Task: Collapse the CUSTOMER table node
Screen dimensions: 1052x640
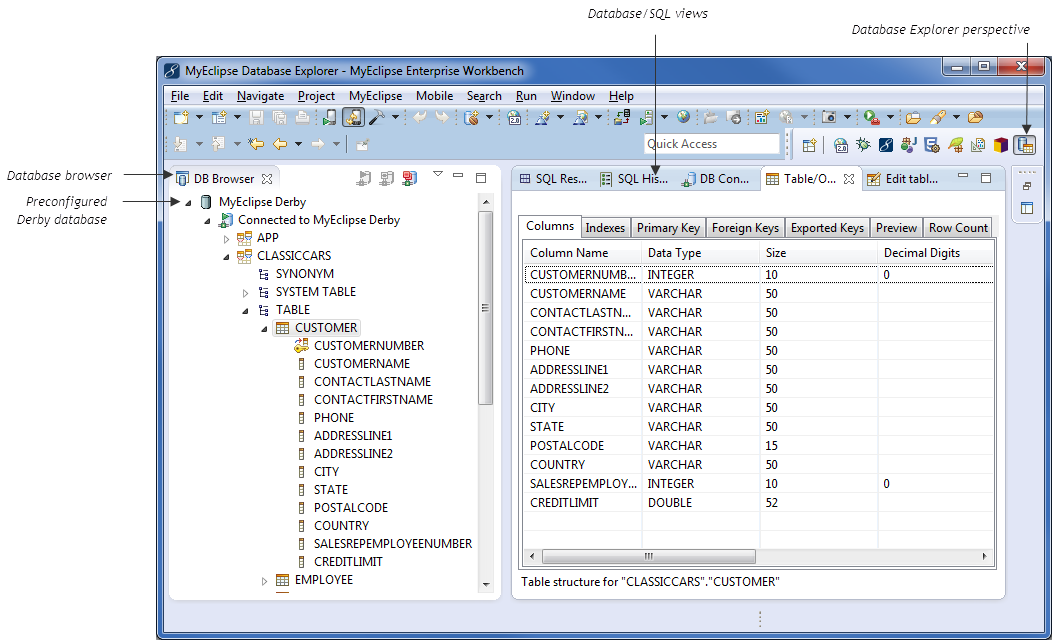Action: click(x=265, y=328)
